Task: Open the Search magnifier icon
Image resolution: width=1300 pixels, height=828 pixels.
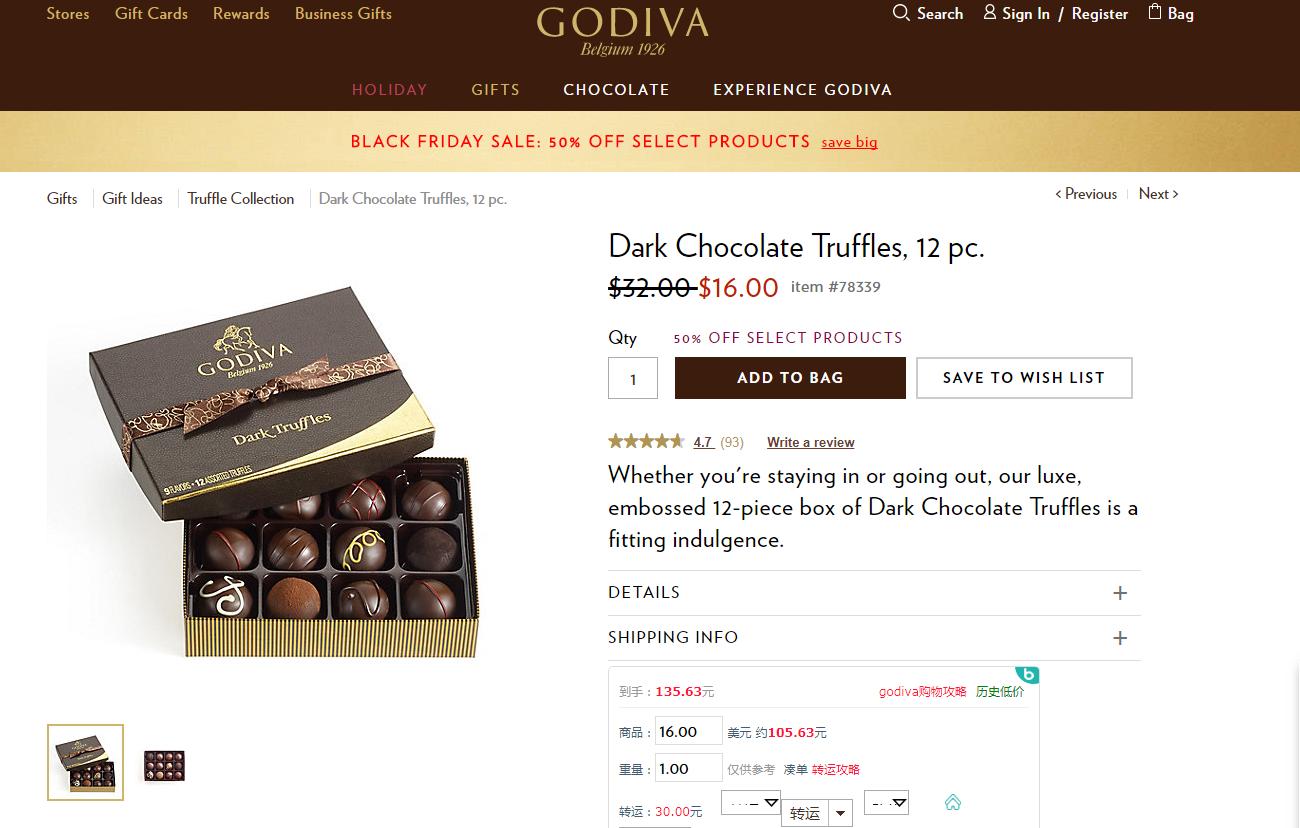Action: 900,13
